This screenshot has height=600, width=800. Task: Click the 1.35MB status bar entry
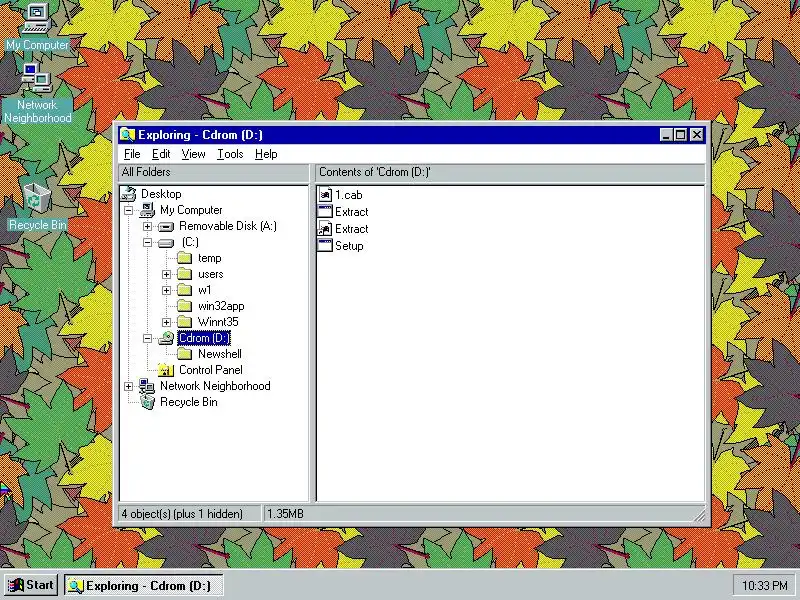pyautogui.click(x=285, y=514)
